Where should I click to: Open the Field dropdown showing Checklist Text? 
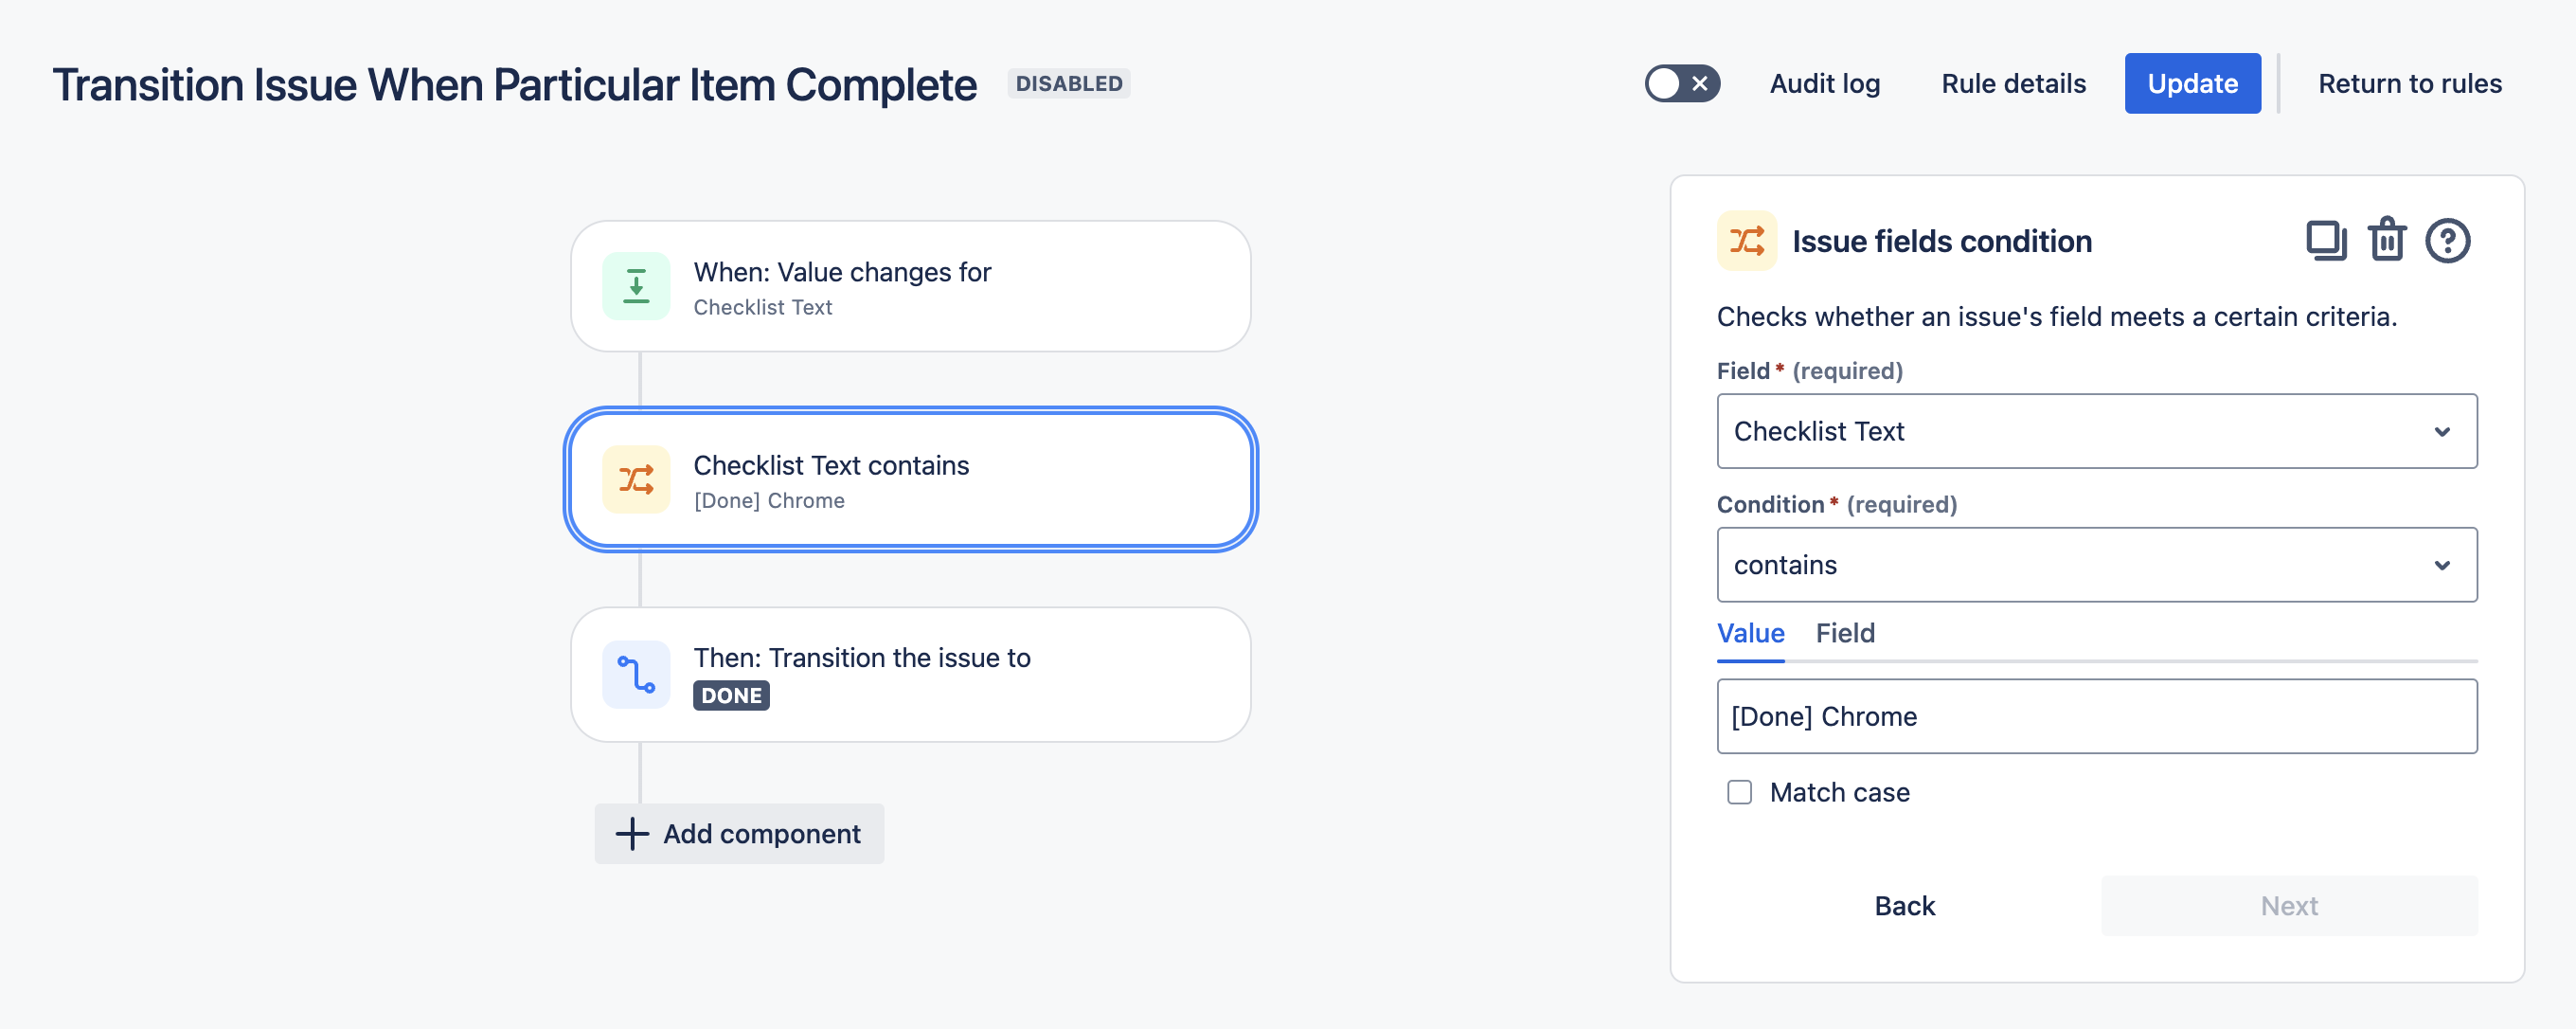tap(2096, 431)
